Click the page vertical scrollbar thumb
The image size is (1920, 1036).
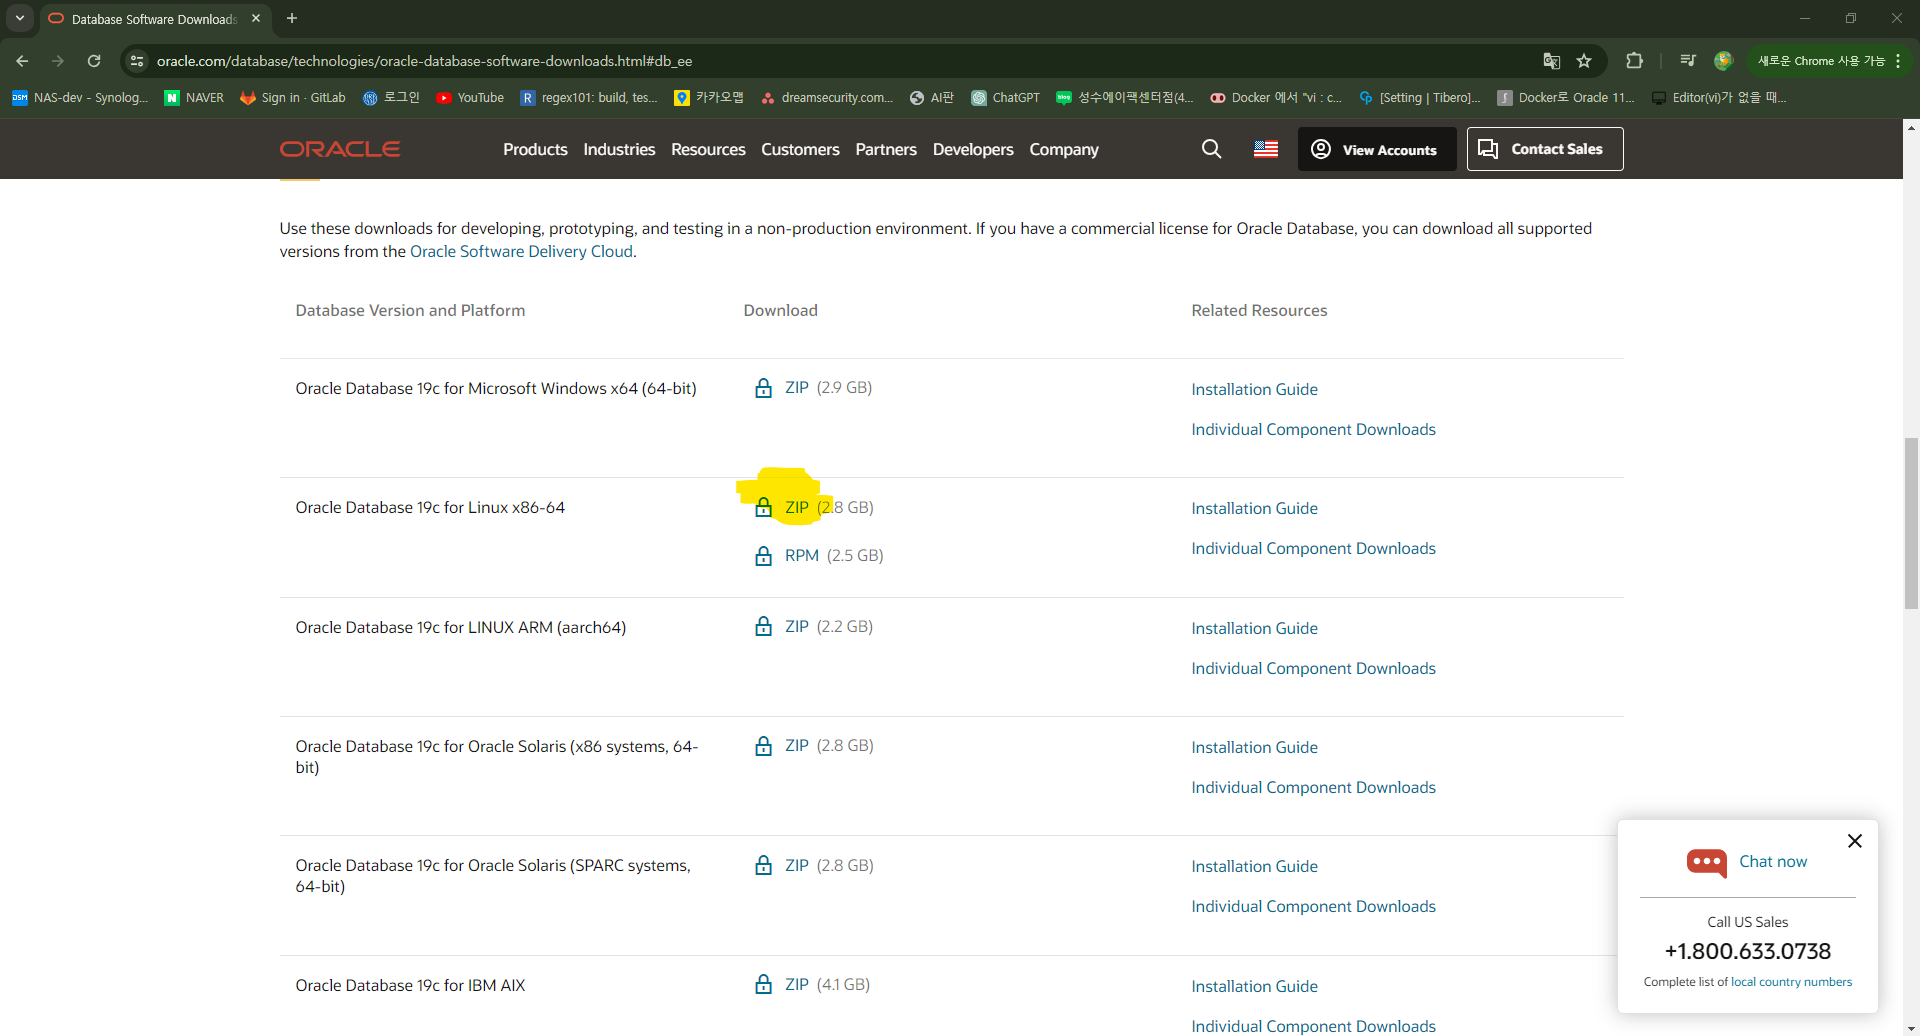click(x=1911, y=522)
